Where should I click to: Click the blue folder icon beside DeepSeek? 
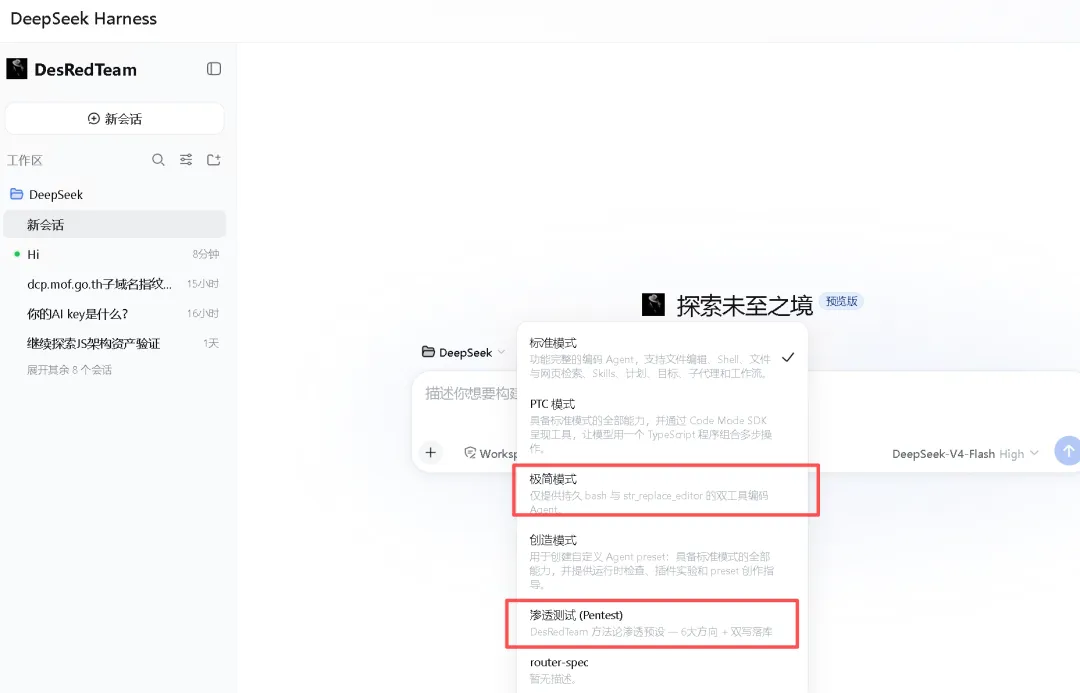pos(17,194)
